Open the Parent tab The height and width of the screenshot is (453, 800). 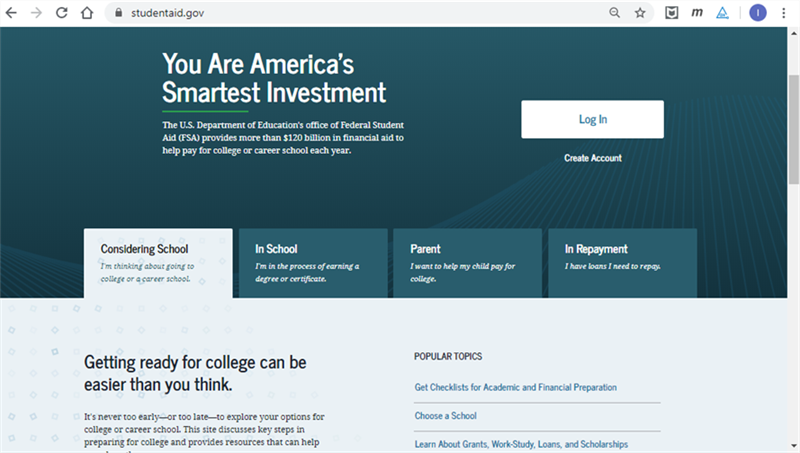pyautogui.click(x=467, y=262)
